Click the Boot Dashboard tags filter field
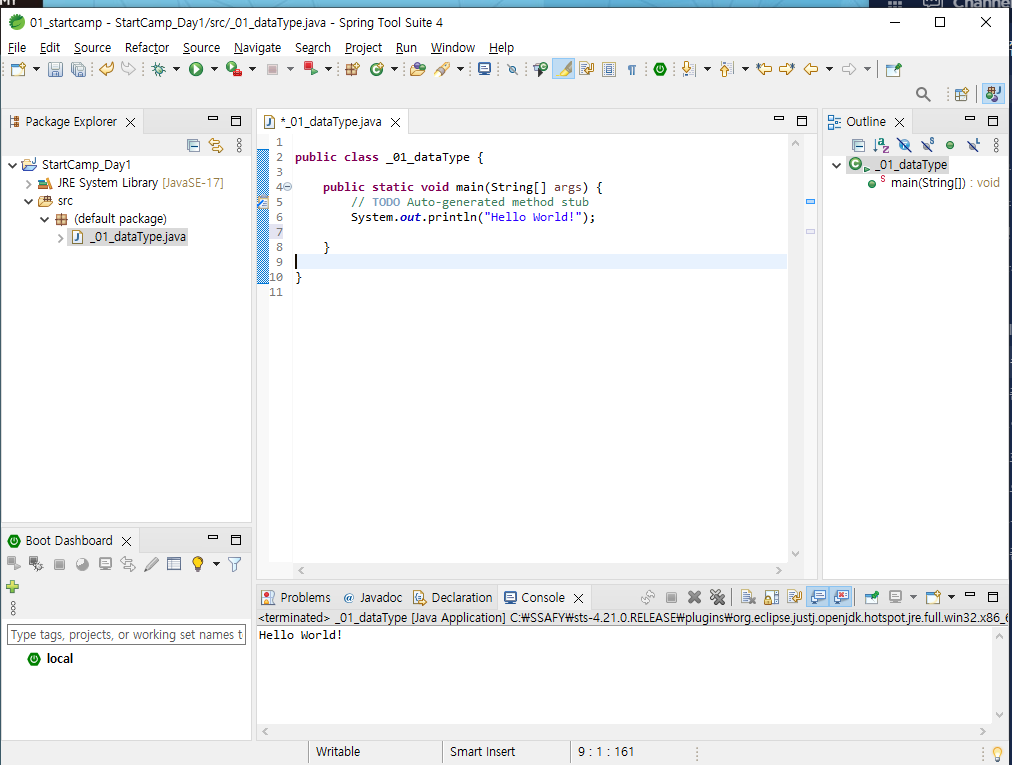This screenshot has width=1012, height=765. [126, 635]
